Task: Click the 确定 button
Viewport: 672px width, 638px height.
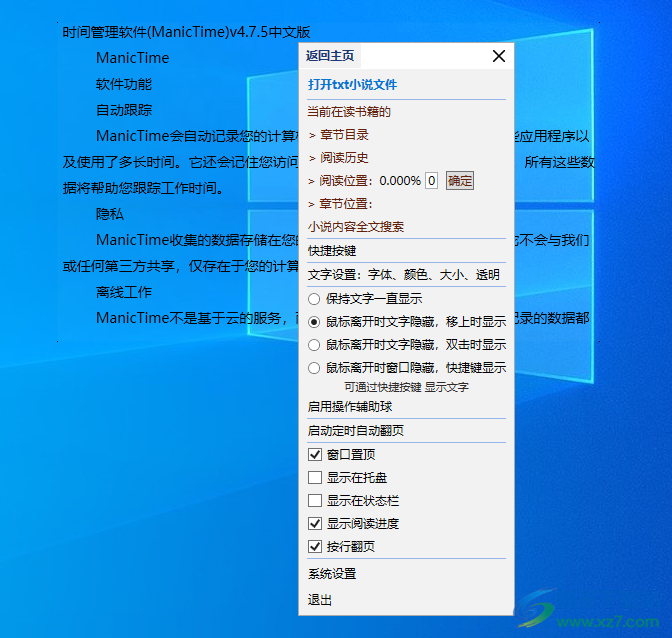Action: tap(460, 181)
